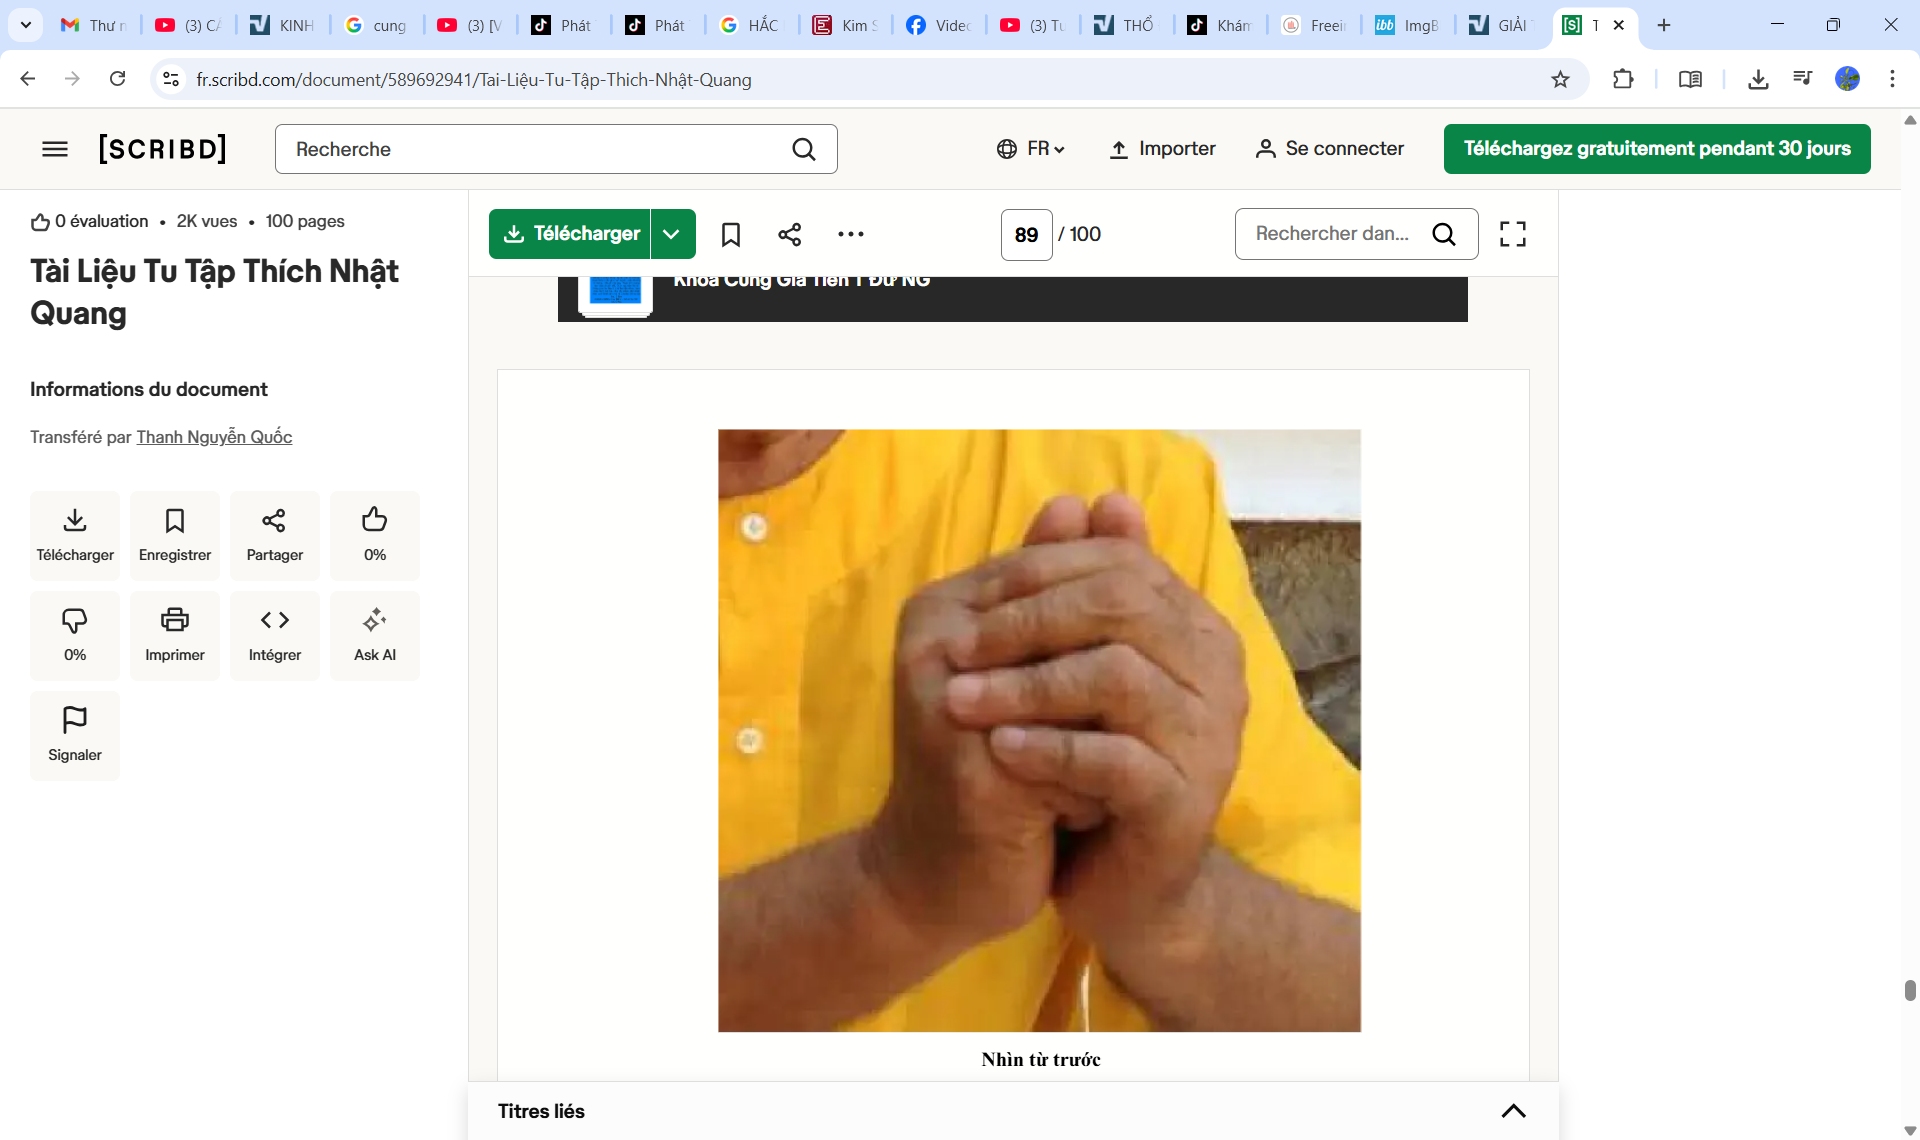Click the page number field showing 89
Screen dimensions: 1920x1140
pos(1026,234)
